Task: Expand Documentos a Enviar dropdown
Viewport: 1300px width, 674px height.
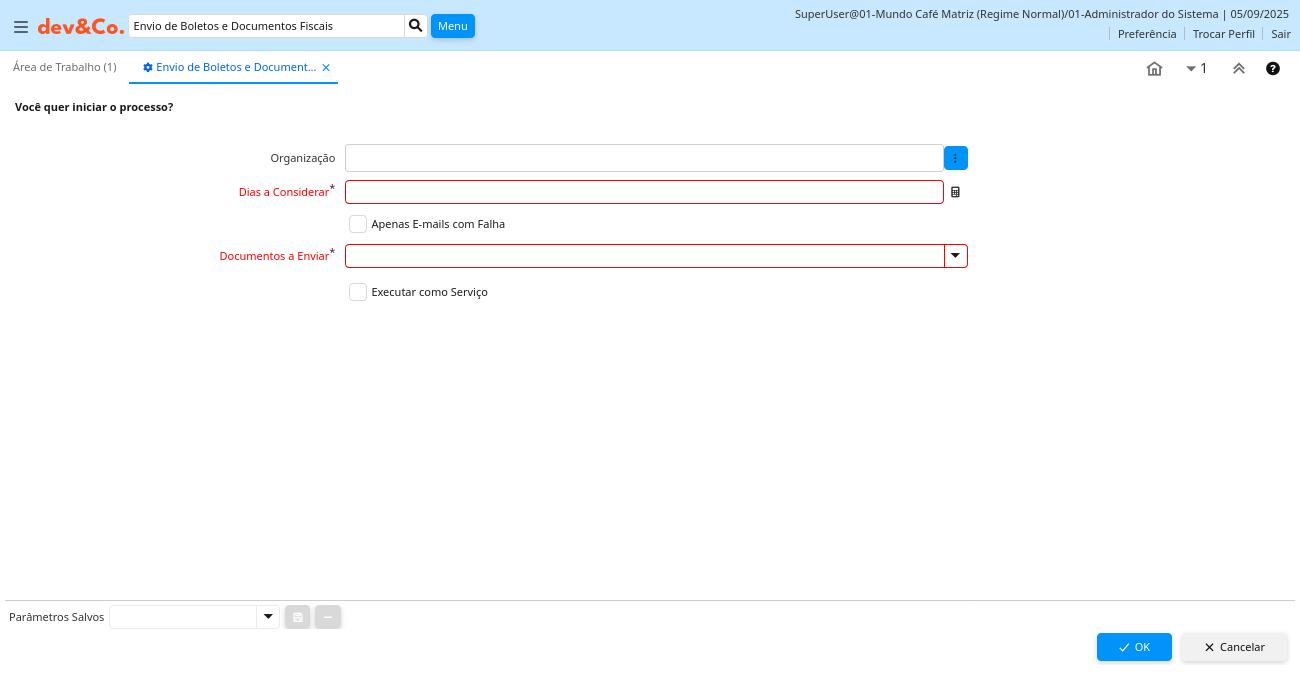Action: click(955, 256)
